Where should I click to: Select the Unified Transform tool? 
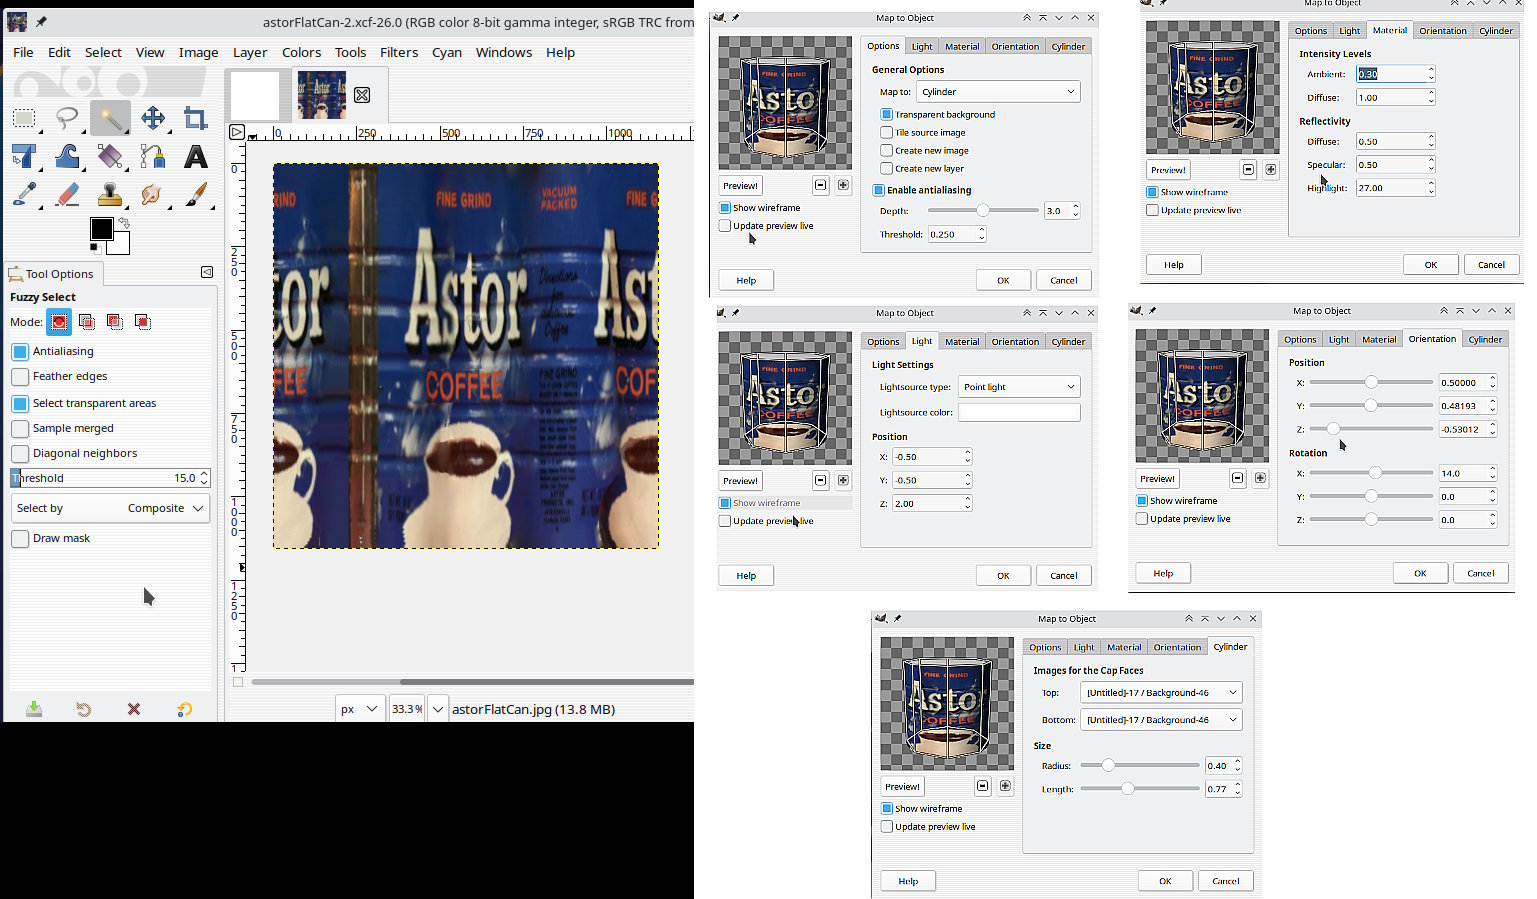tap(24, 156)
